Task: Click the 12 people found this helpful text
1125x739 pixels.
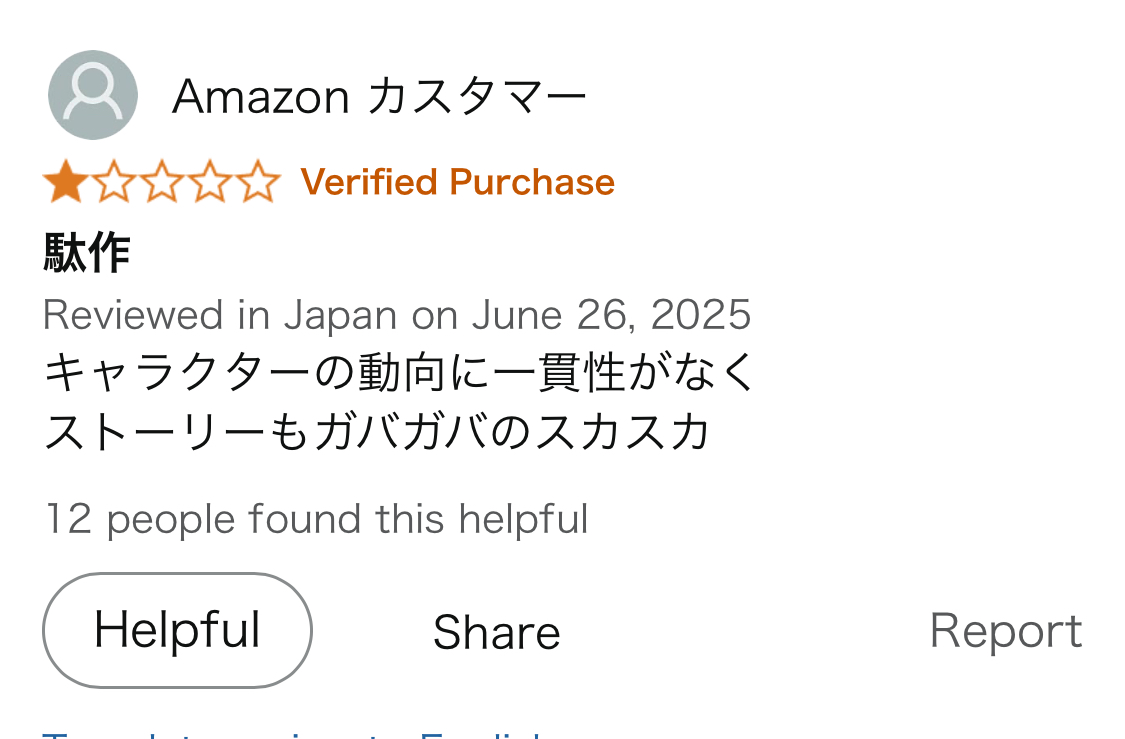Action: pyautogui.click(x=316, y=519)
